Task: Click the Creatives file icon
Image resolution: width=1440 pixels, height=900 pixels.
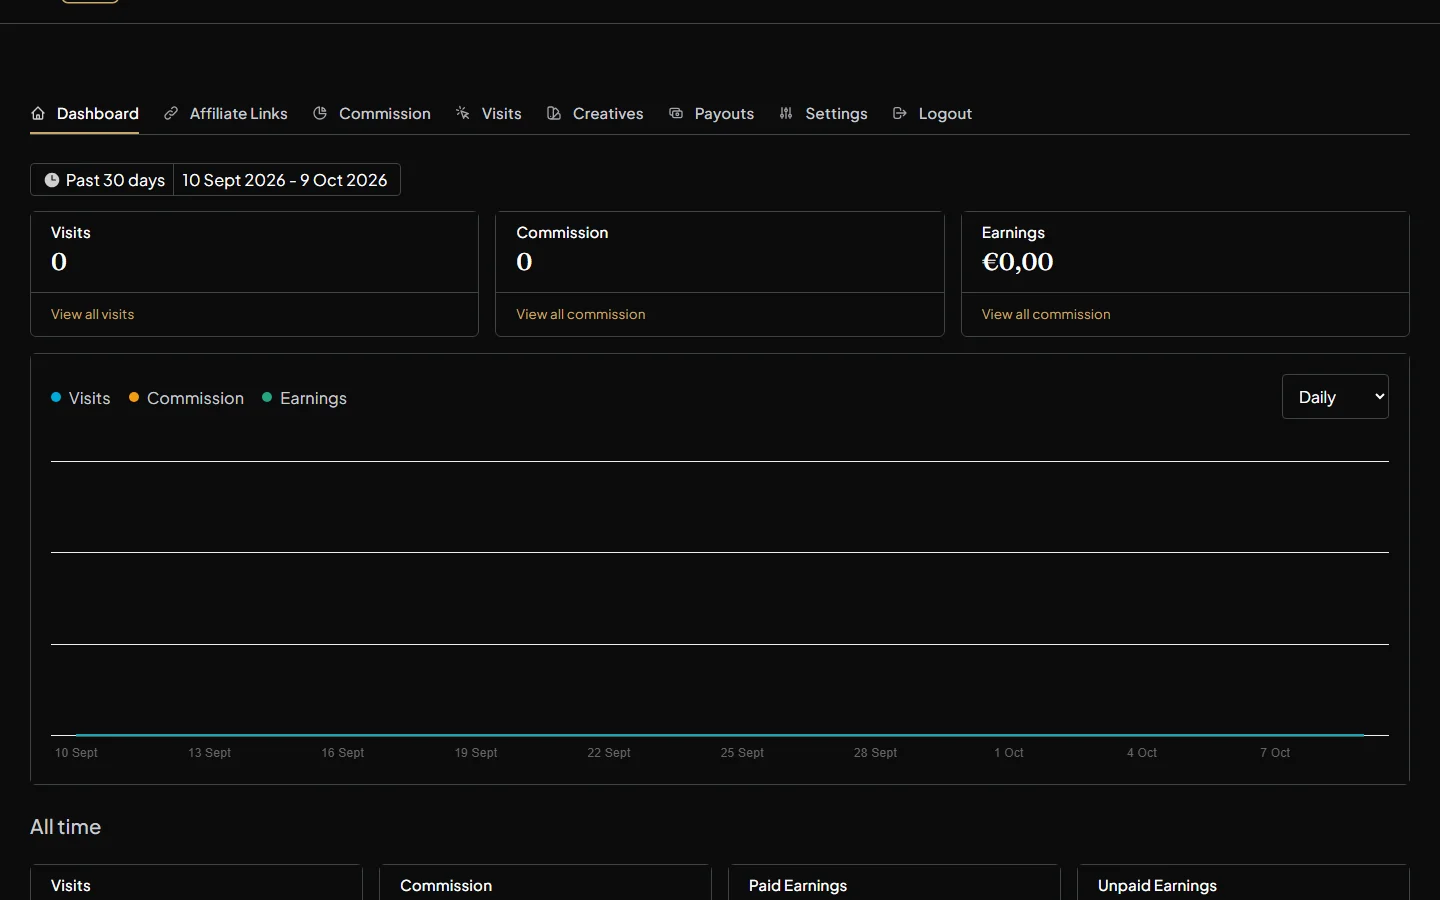Action: (554, 114)
